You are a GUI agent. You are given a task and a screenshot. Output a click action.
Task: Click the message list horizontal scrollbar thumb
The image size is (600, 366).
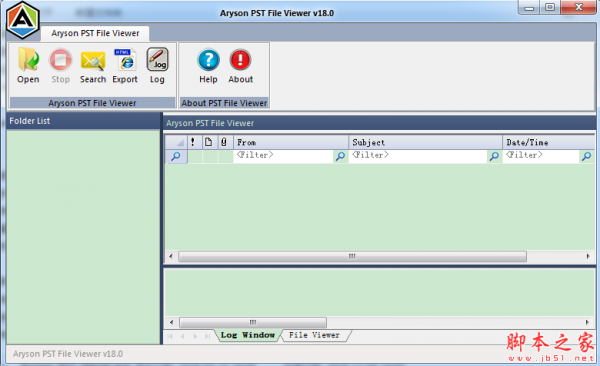[352, 256]
